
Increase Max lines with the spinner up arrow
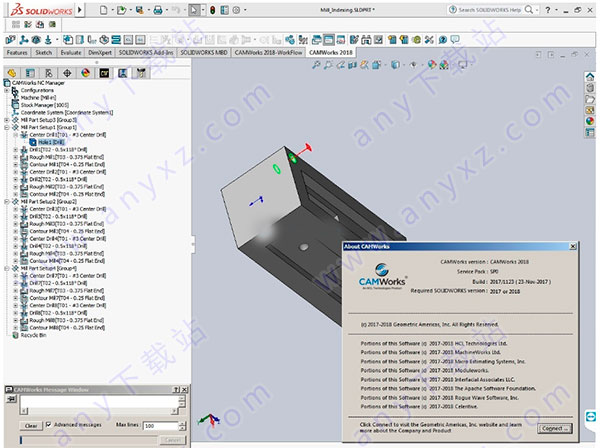click(183, 424)
